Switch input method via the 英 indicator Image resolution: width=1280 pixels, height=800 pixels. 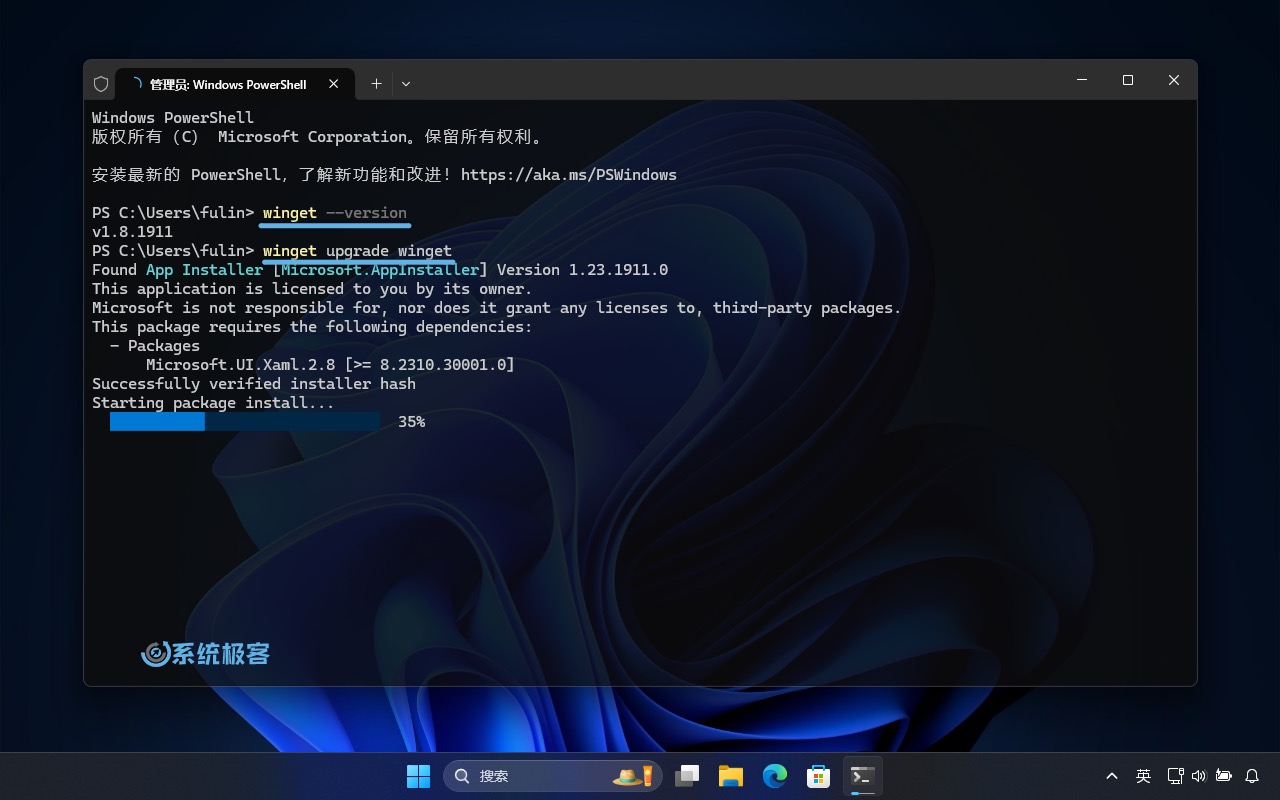click(1143, 776)
